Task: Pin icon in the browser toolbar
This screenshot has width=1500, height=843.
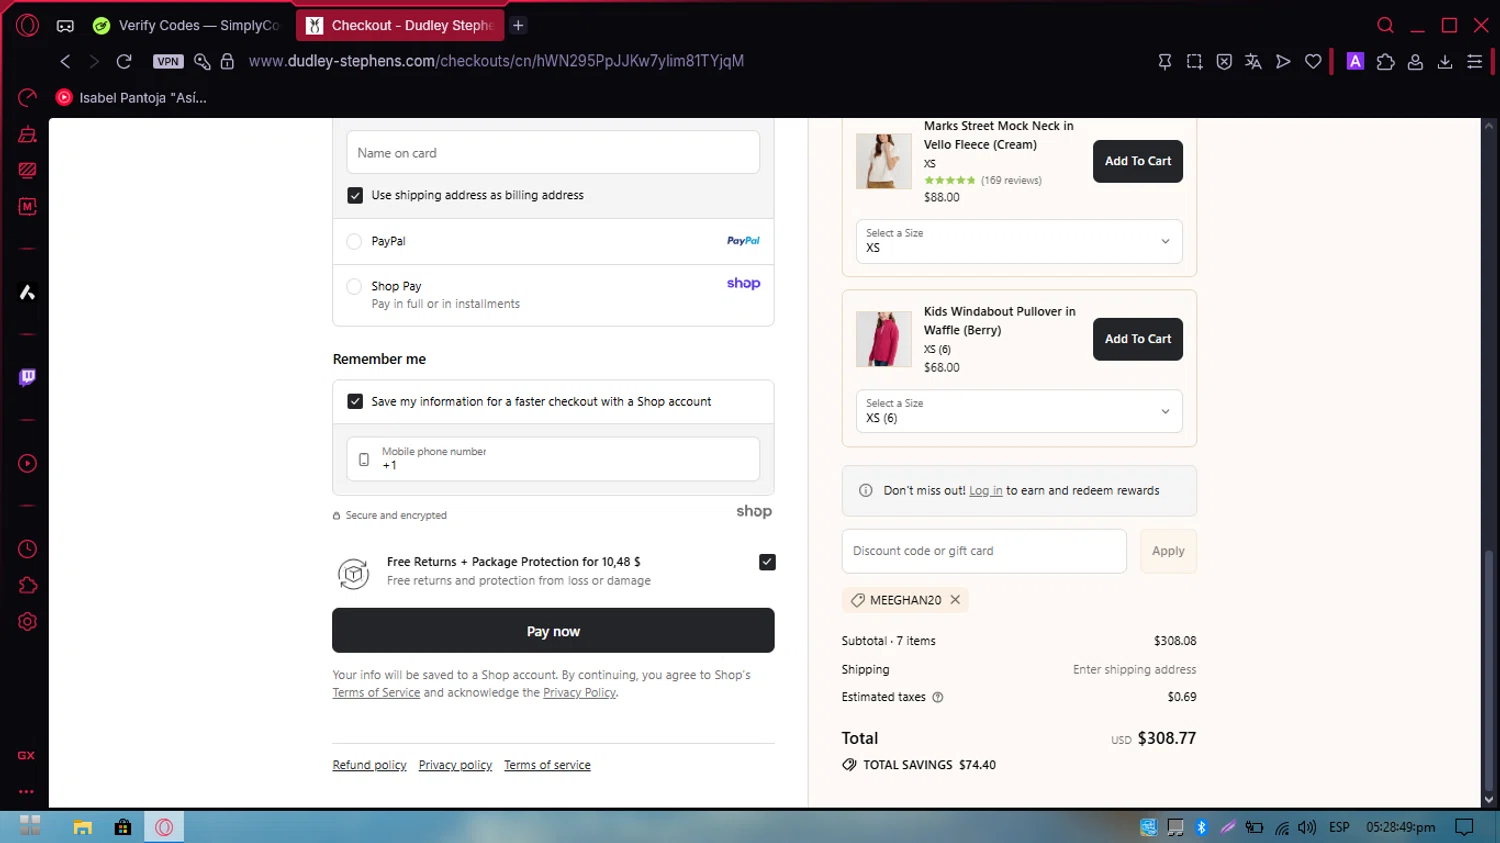Action: point(1164,62)
